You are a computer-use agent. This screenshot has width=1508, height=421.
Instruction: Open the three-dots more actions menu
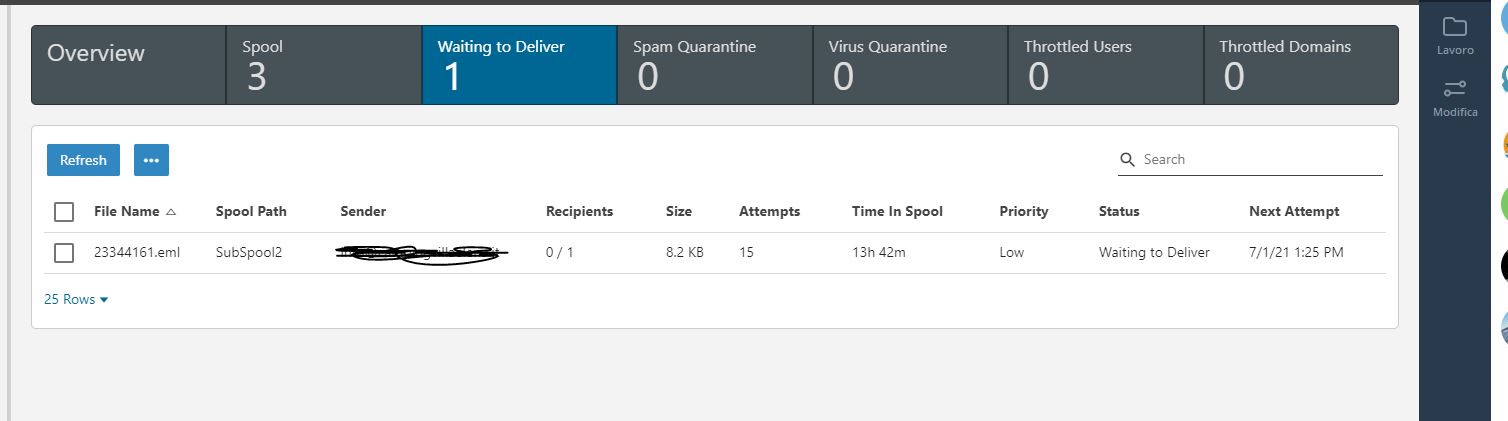coord(151,160)
